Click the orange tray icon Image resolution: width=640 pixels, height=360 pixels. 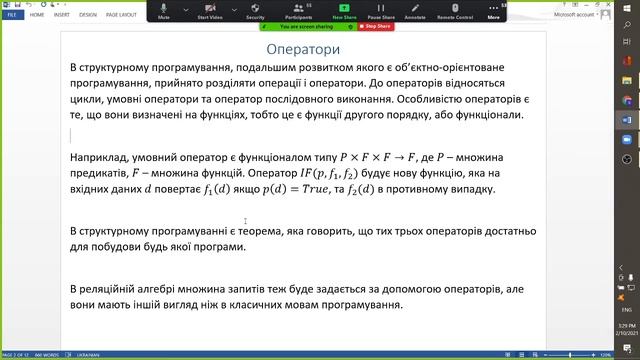click(x=621, y=298)
